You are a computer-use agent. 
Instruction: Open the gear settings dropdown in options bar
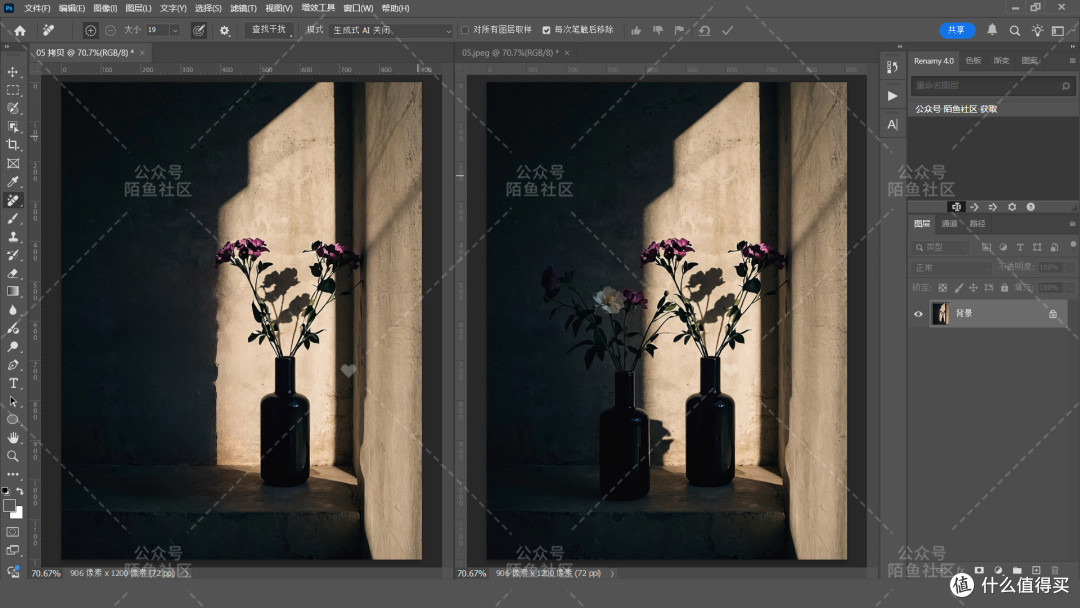(225, 30)
